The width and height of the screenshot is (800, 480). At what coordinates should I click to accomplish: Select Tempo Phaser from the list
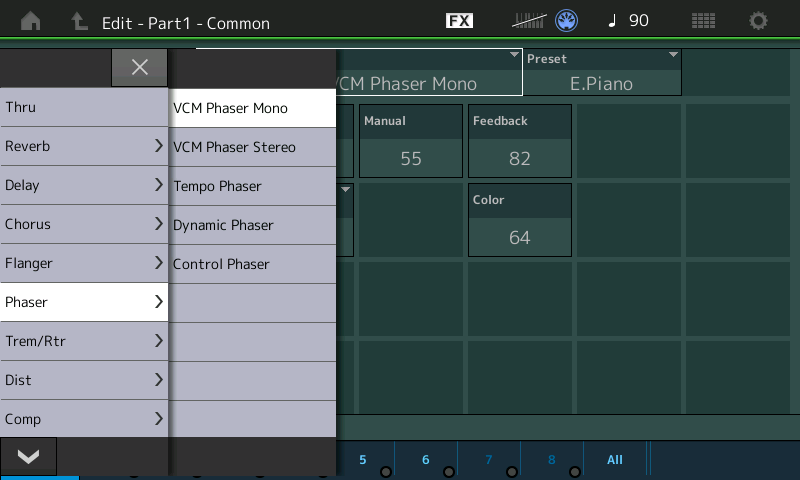pyautogui.click(x=252, y=186)
